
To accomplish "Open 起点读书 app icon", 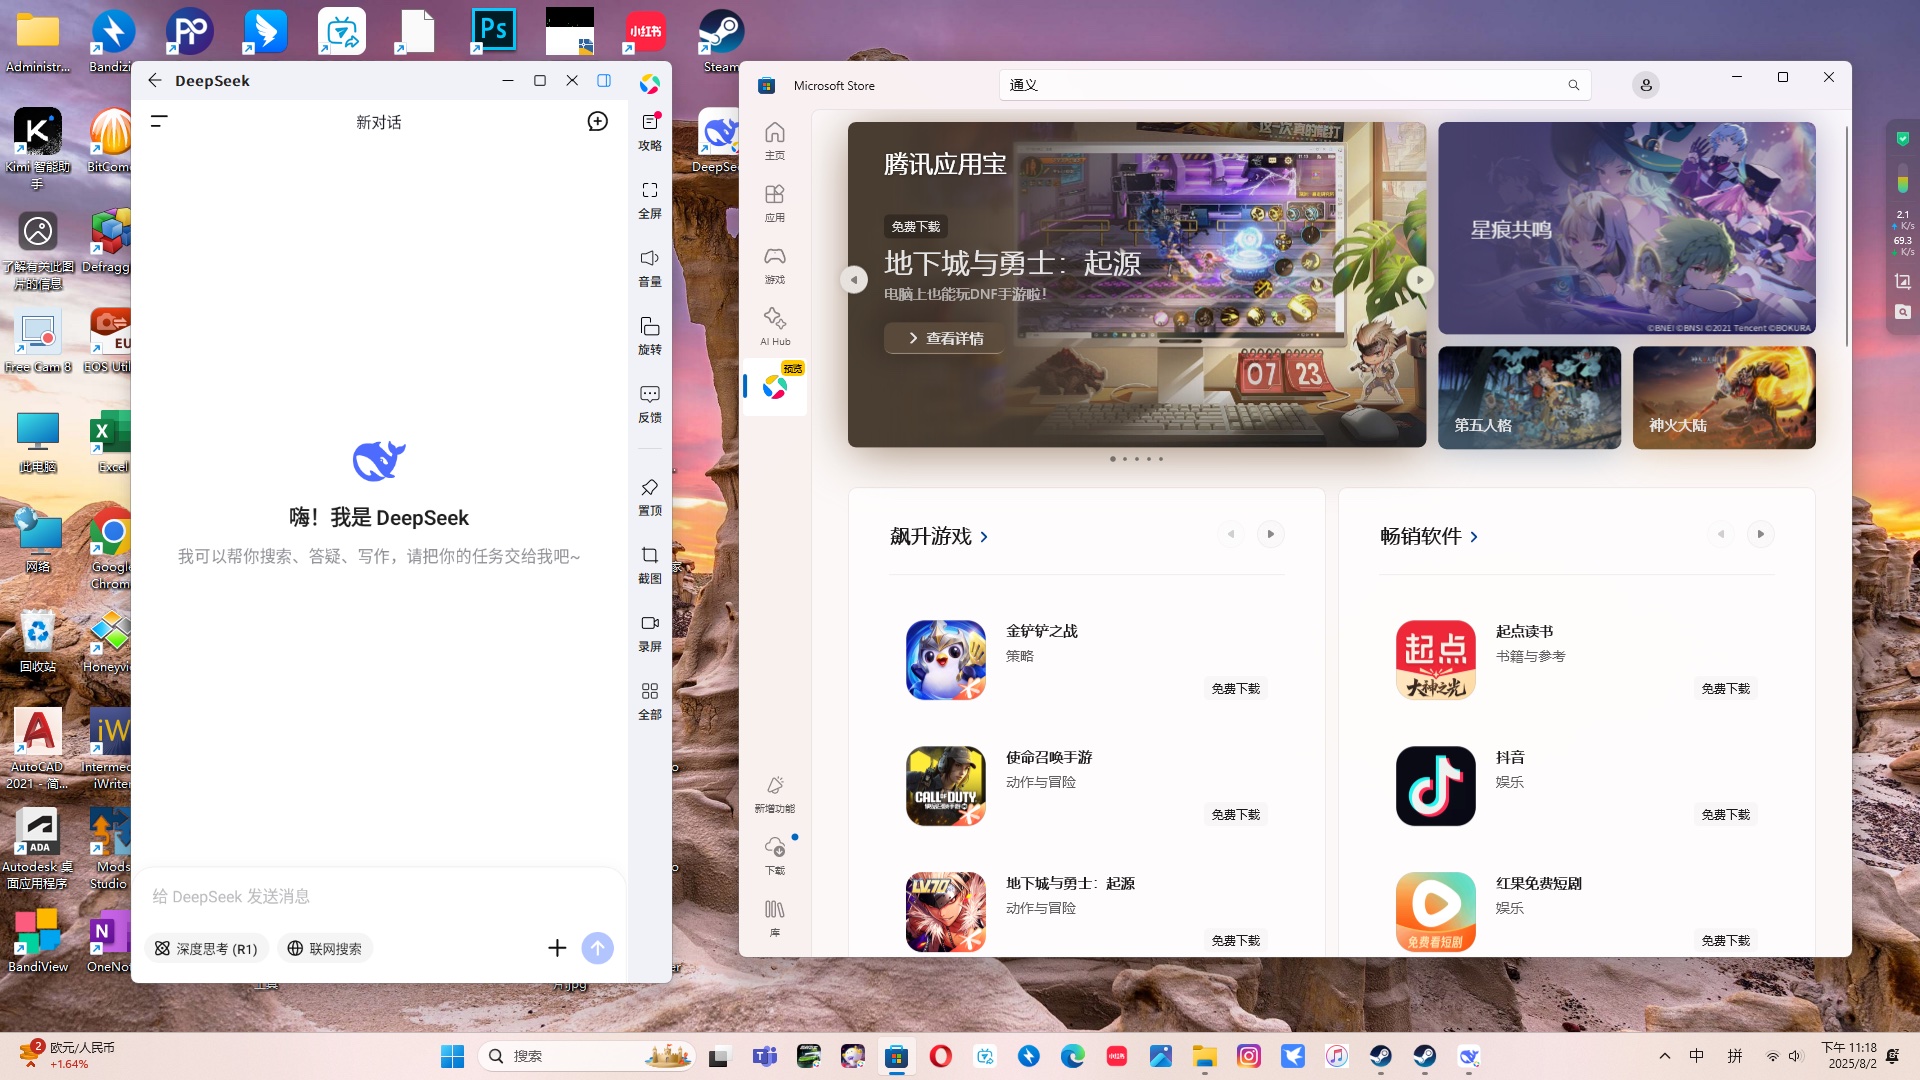I will click(x=1435, y=659).
